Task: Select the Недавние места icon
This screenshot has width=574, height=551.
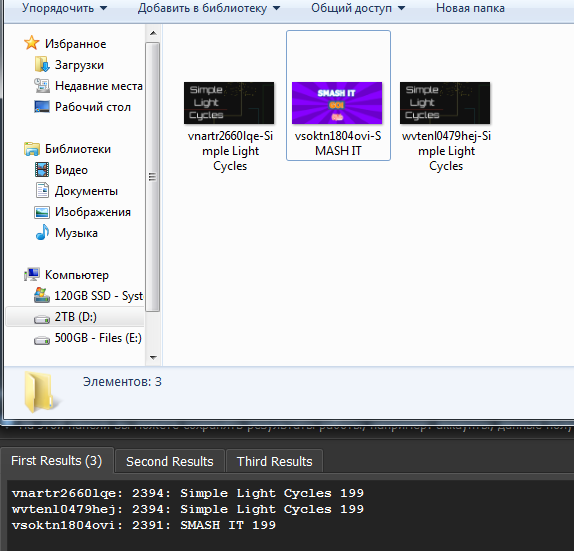Action: coord(42,86)
